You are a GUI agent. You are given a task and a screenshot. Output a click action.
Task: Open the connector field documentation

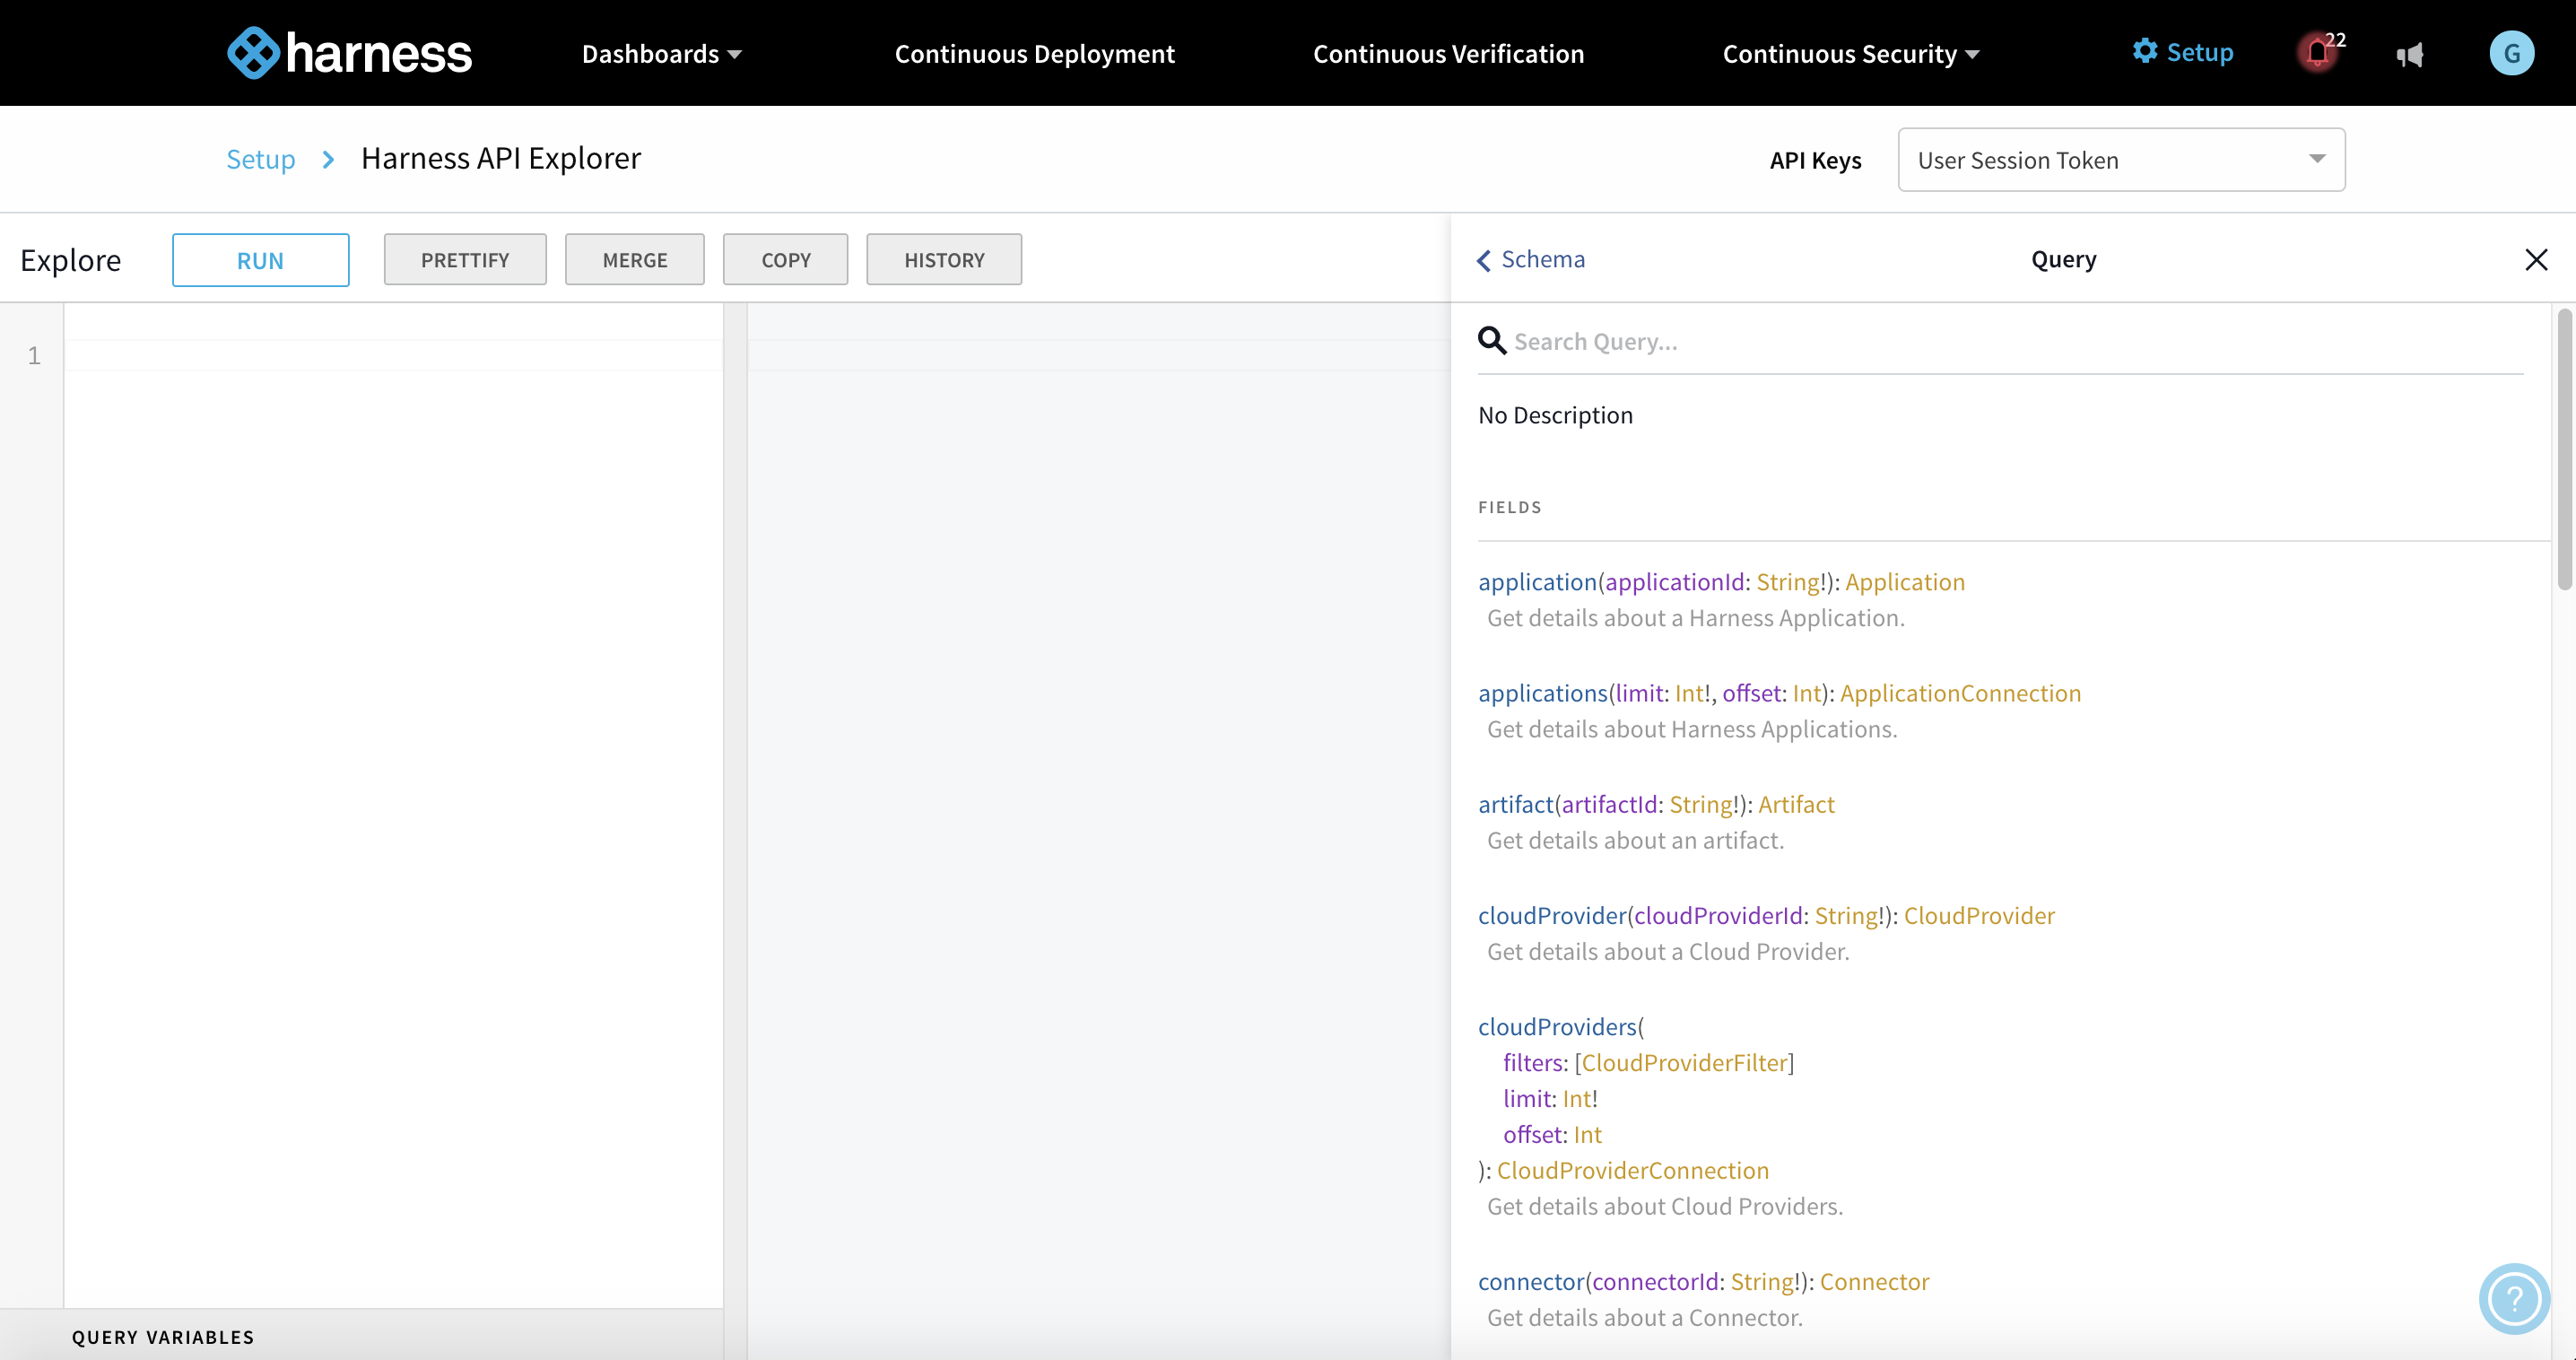coord(1531,1281)
